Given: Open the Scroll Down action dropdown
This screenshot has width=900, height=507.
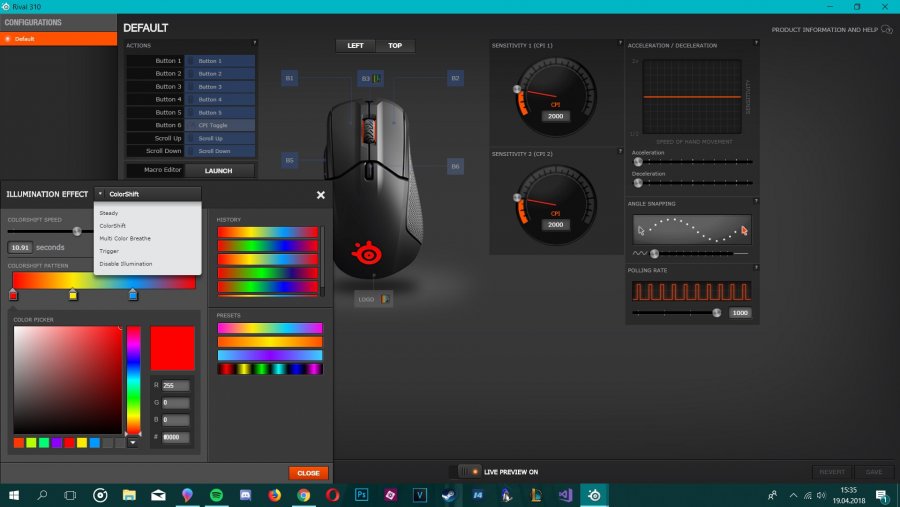Looking at the screenshot, I should 220,151.
